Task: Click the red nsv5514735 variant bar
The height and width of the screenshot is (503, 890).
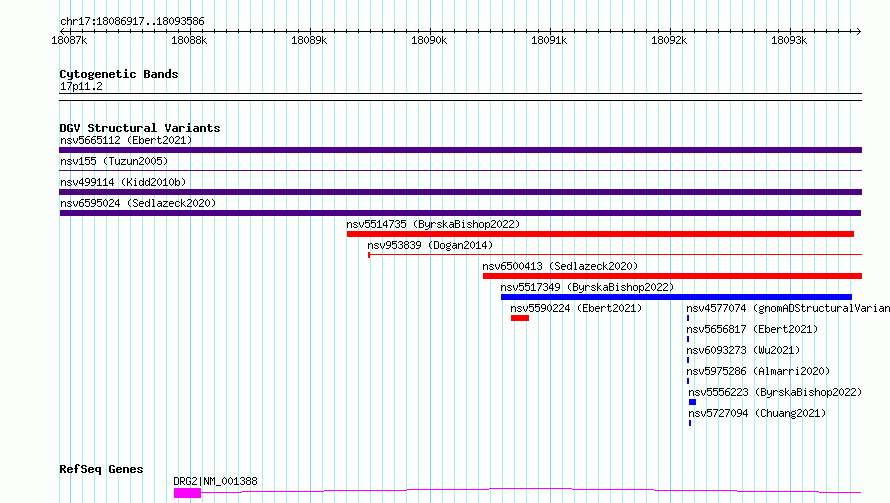Action: point(601,234)
